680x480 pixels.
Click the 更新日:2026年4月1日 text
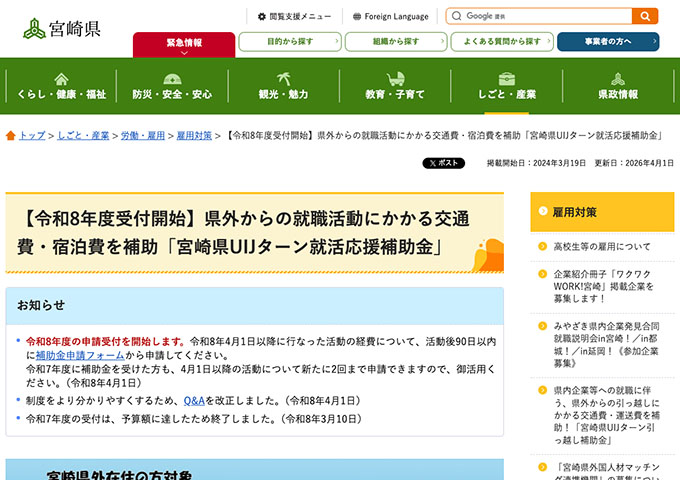[x=634, y=163]
